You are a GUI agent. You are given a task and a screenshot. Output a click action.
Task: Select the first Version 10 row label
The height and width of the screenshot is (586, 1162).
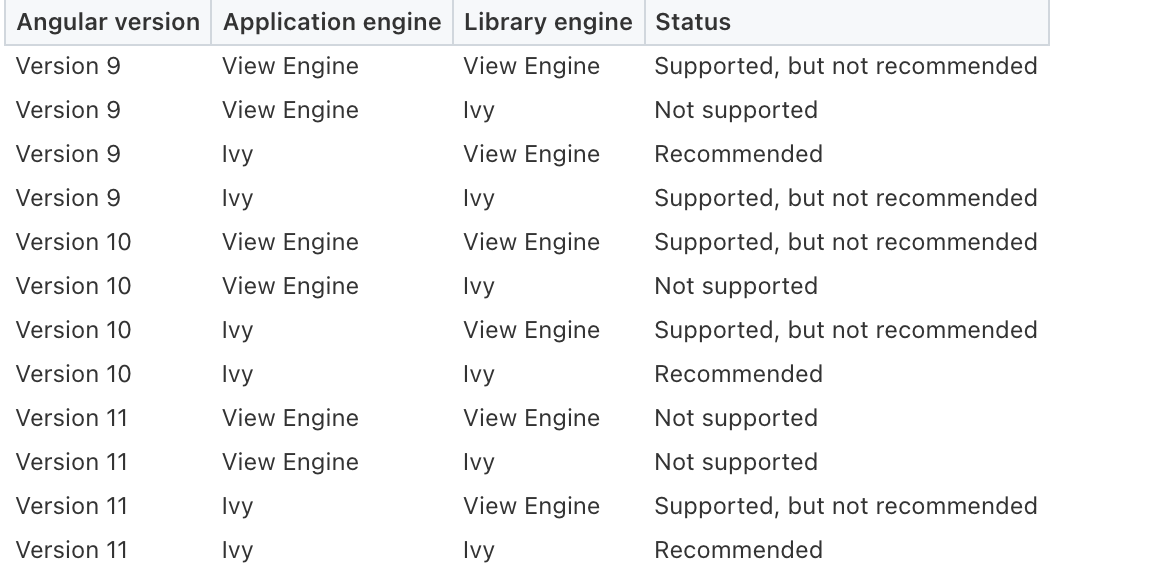click(73, 242)
